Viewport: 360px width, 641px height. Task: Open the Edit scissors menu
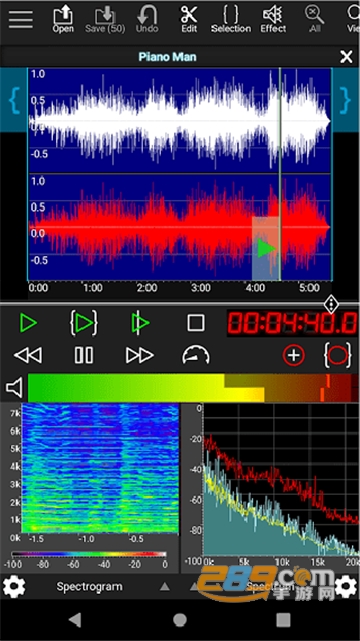189,19
